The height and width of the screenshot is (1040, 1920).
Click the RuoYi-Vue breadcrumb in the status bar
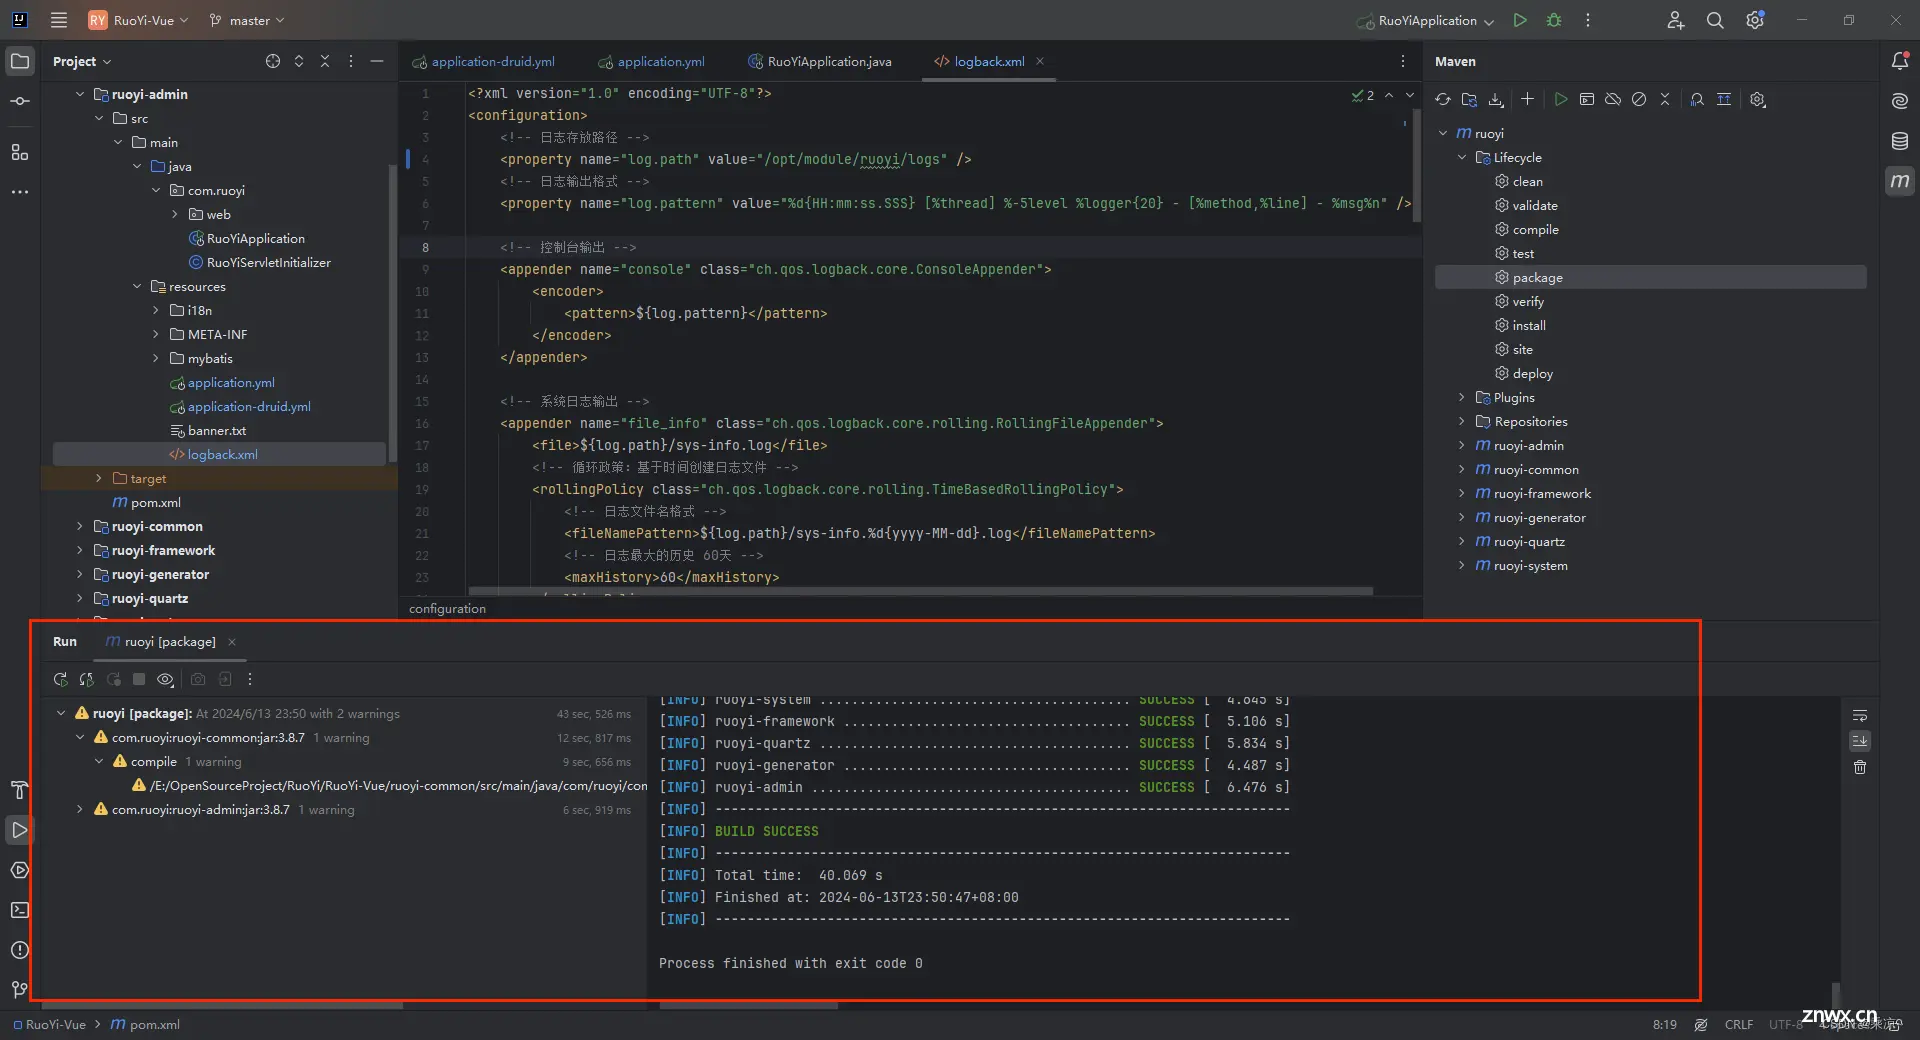49,1024
